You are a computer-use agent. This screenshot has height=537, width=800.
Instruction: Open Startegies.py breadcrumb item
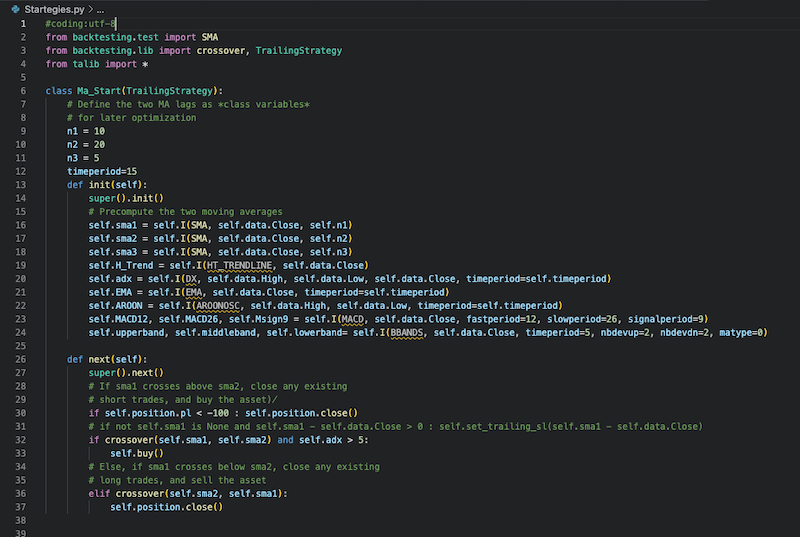coord(54,9)
